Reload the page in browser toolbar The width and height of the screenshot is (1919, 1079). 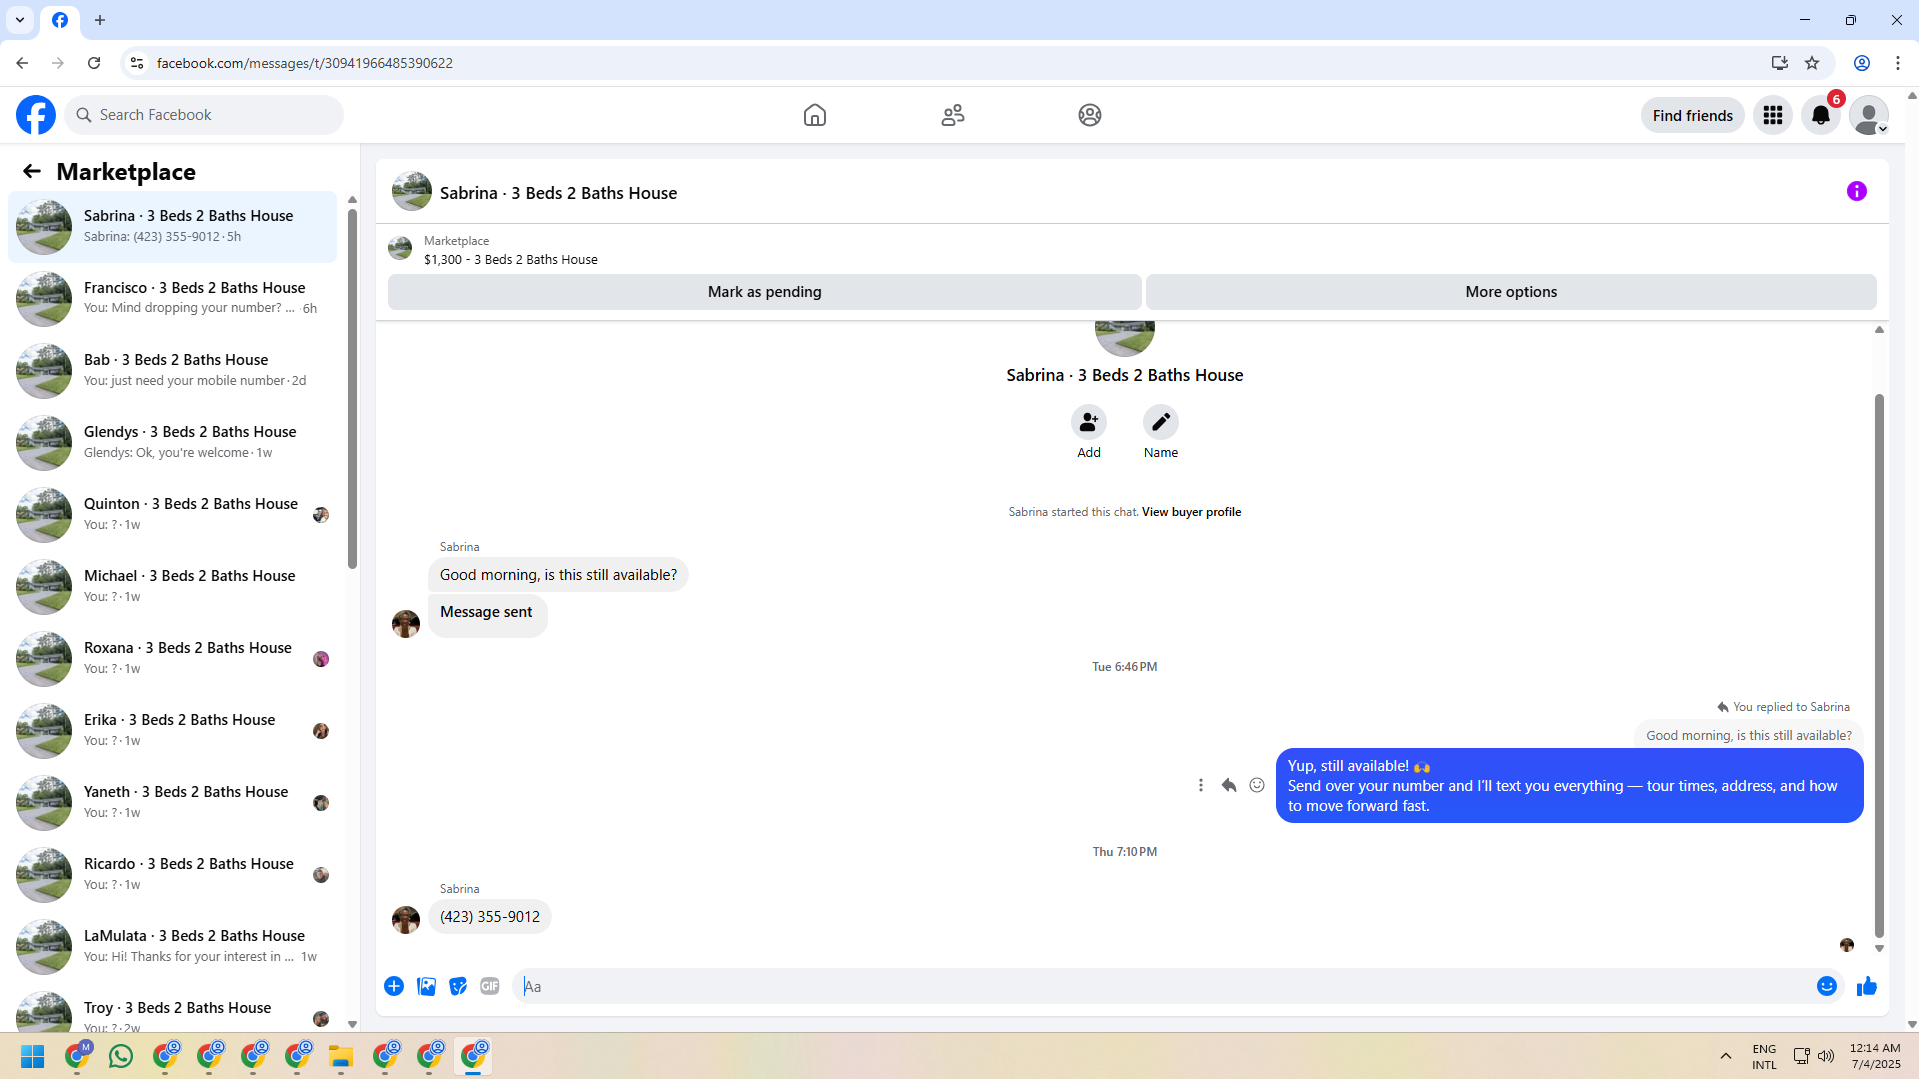click(94, 63)
